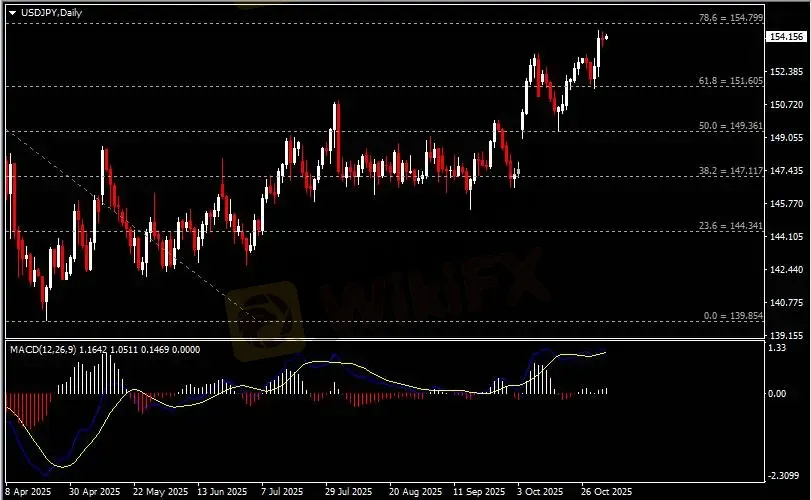This screenshot has height=500, width=811.
Task: Click the 150.720 price axis value
Action: (786, 105)
